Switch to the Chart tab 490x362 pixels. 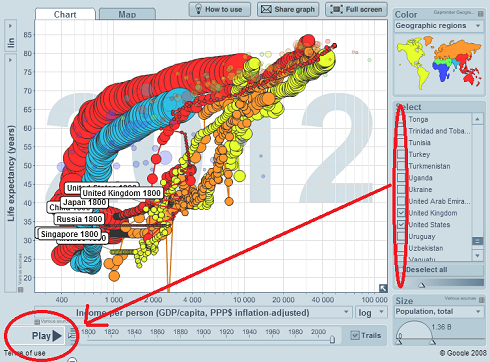(65, 14)
